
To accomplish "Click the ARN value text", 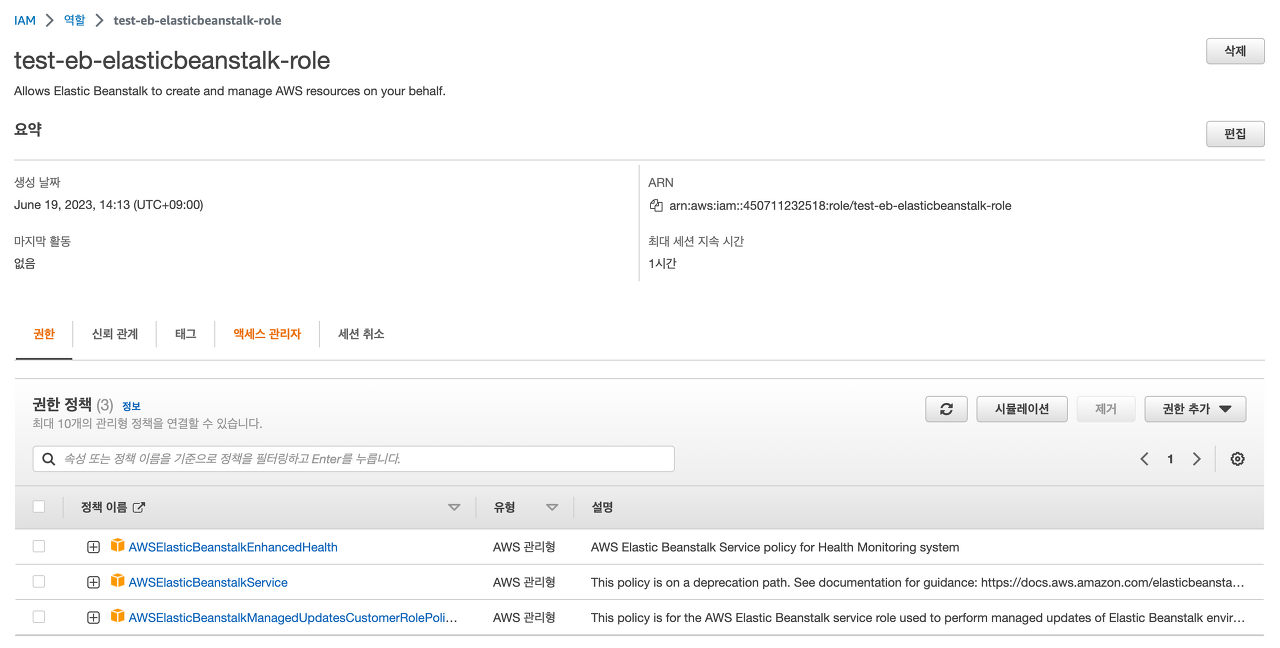I will pyautogui.click(x=840, y=206).
